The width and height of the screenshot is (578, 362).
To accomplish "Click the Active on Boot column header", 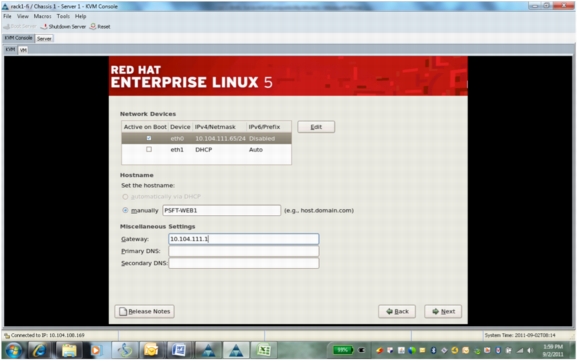I will [x=145, y=127].
